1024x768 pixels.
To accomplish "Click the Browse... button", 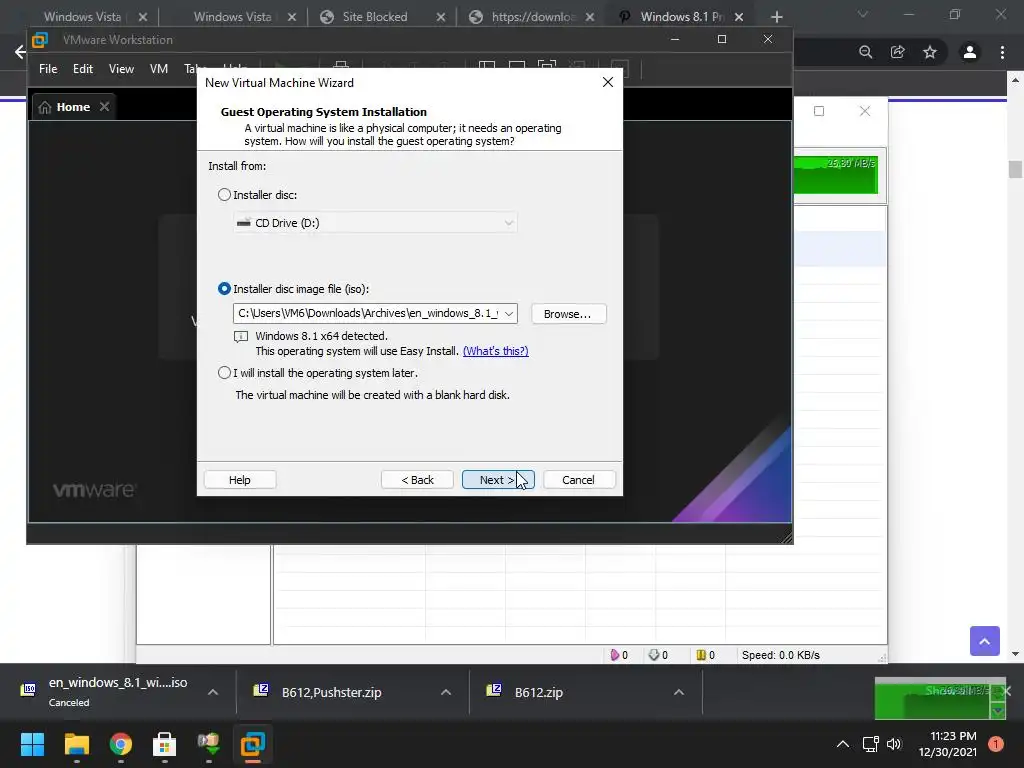I will click(568, 314).
